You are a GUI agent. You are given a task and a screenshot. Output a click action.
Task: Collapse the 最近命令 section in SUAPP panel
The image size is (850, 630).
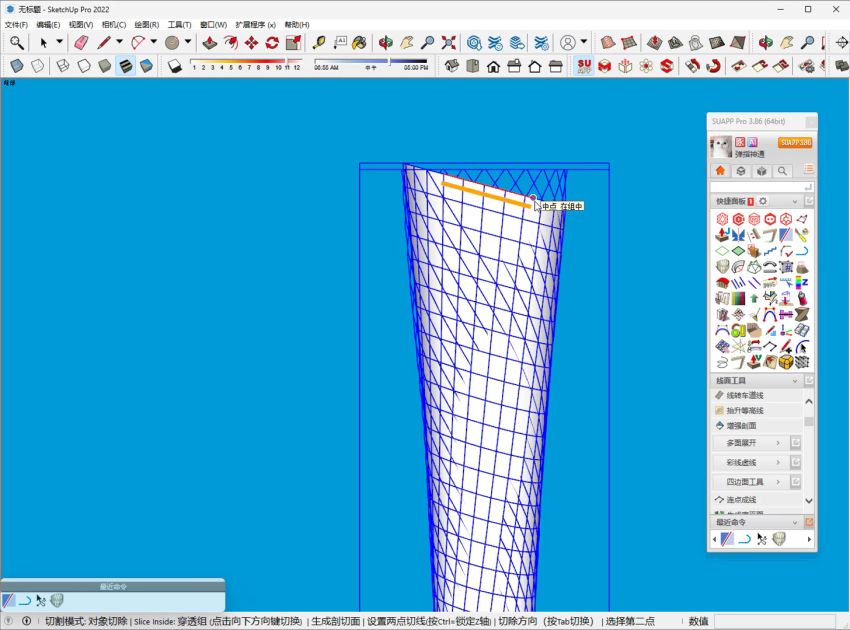[x=795, y=523]
